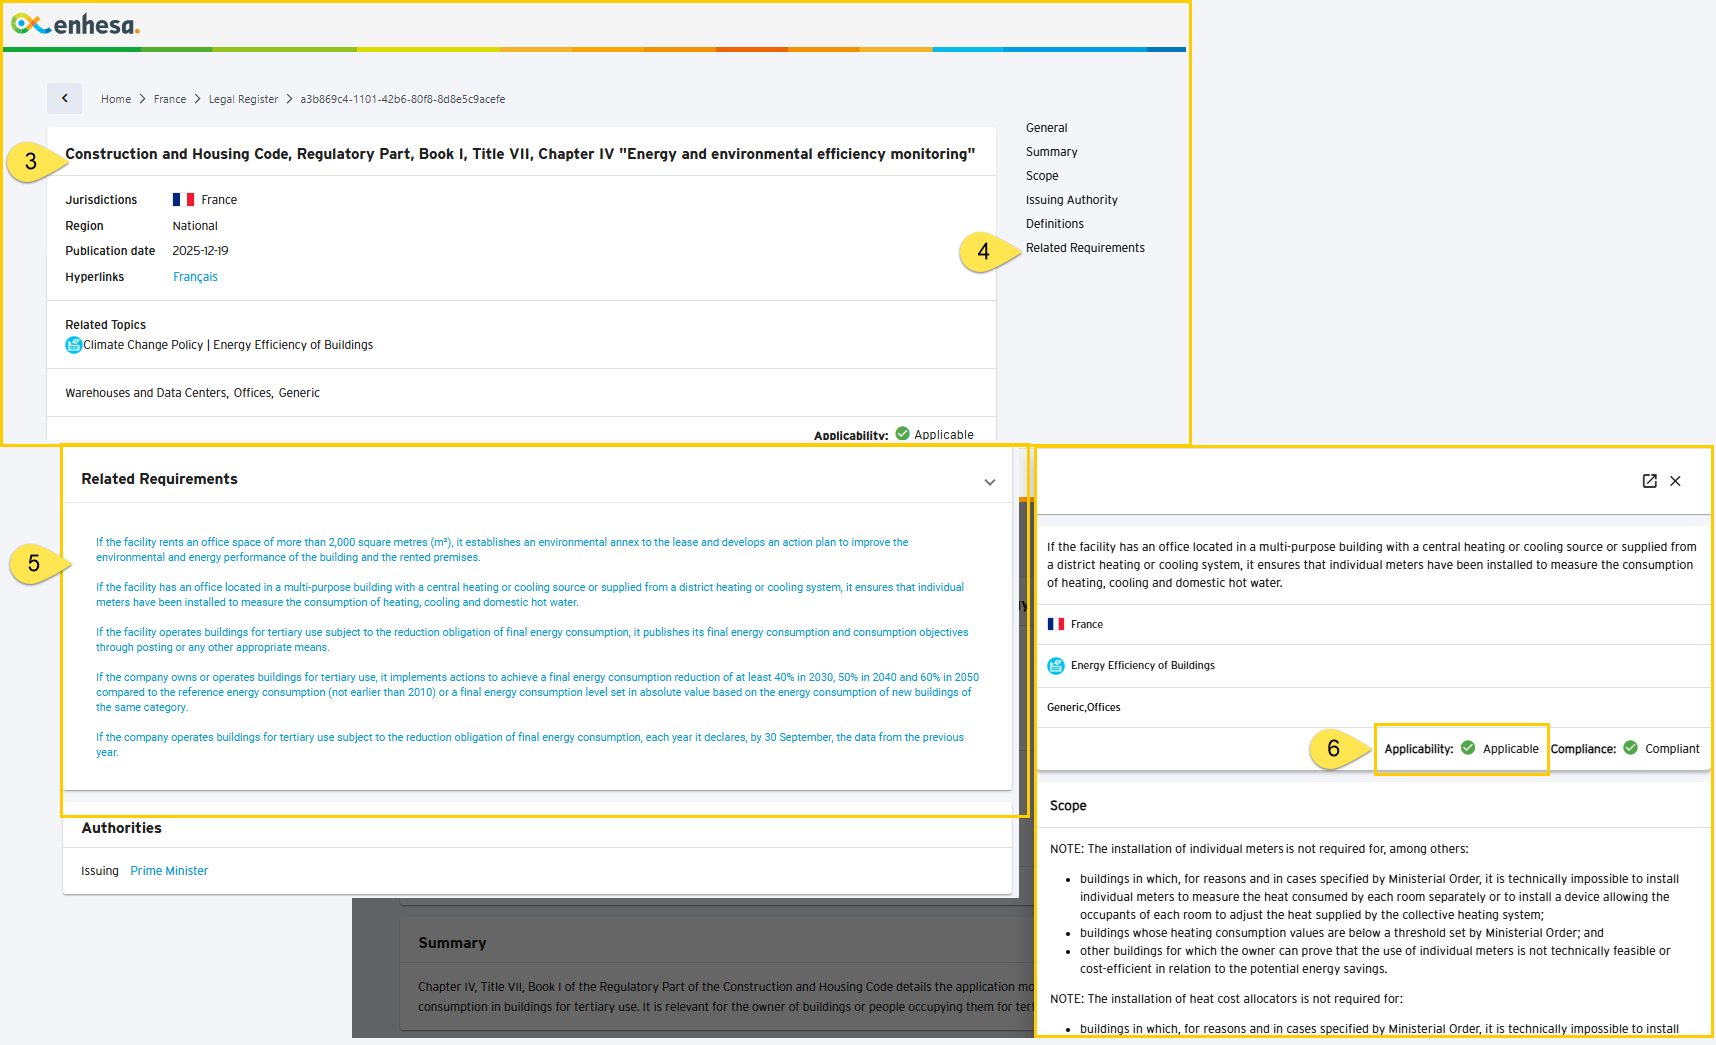Open the Prime Minister issuing authority link
Screen dimensions: 1716x1045
169,871
